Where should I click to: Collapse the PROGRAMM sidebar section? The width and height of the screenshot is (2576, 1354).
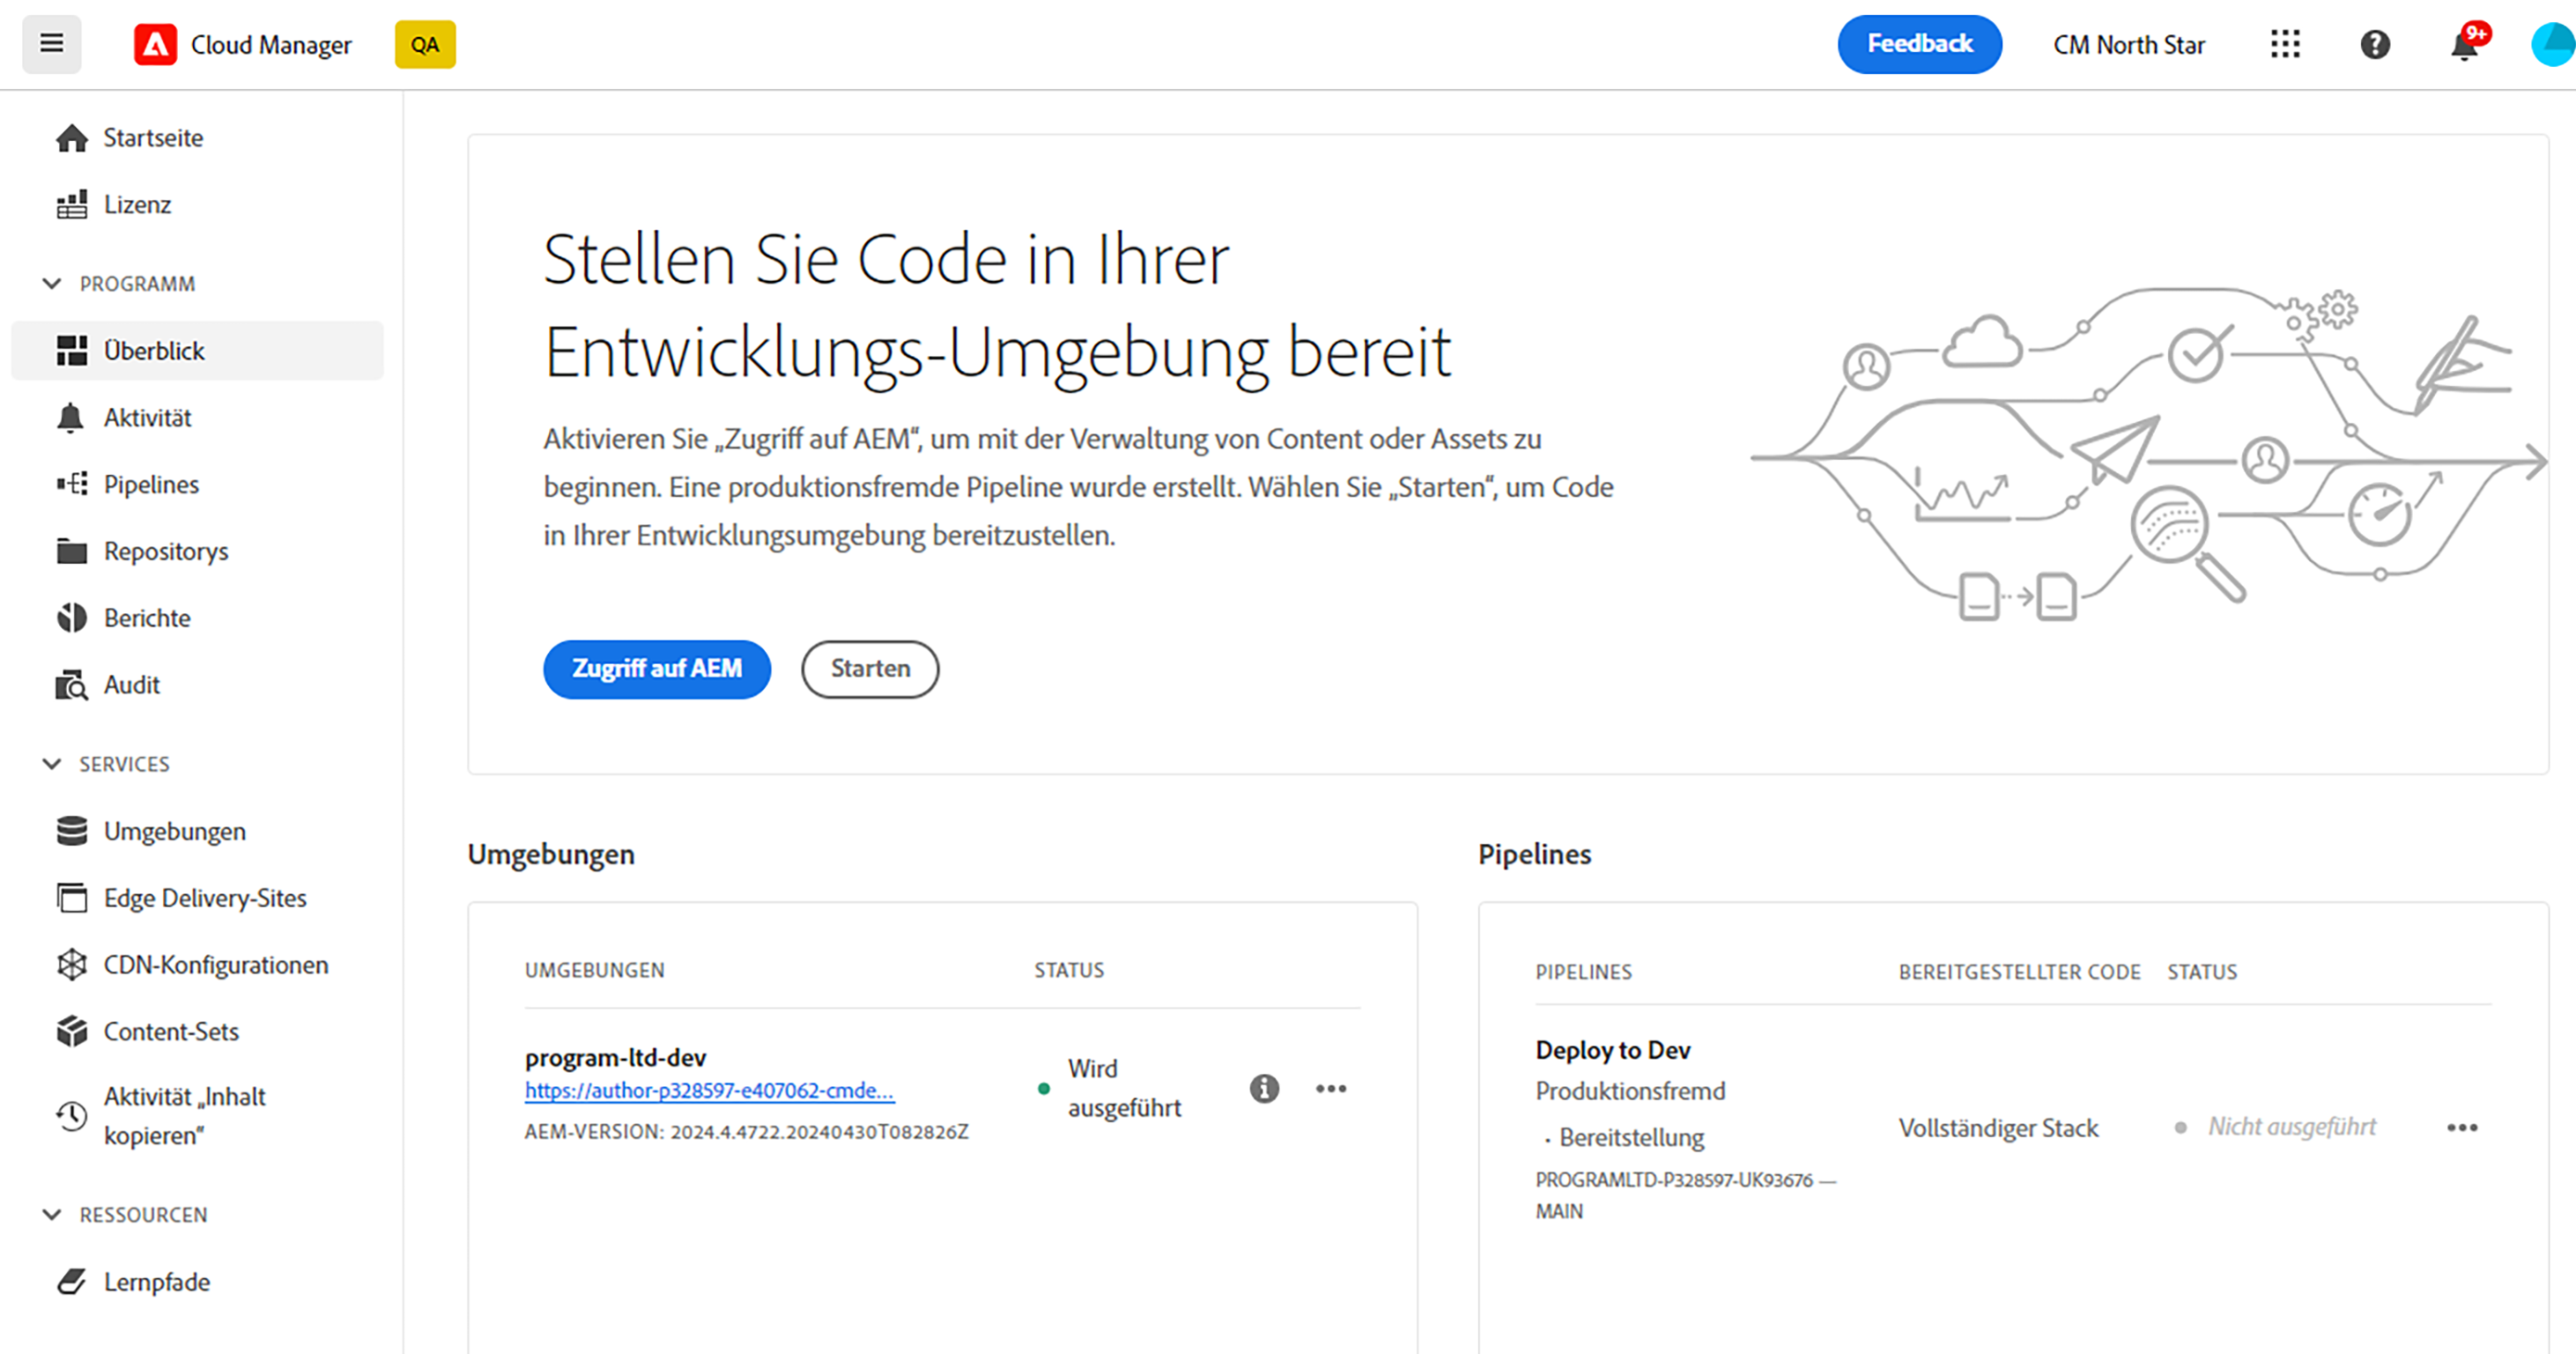[52, 284]
